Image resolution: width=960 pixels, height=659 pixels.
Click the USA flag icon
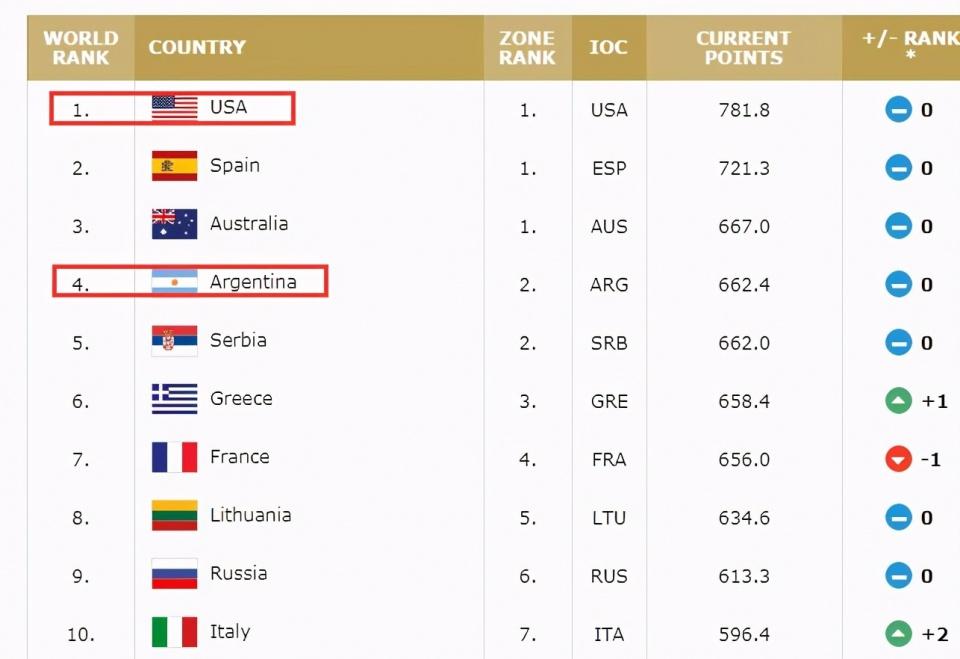click(174, 108)
